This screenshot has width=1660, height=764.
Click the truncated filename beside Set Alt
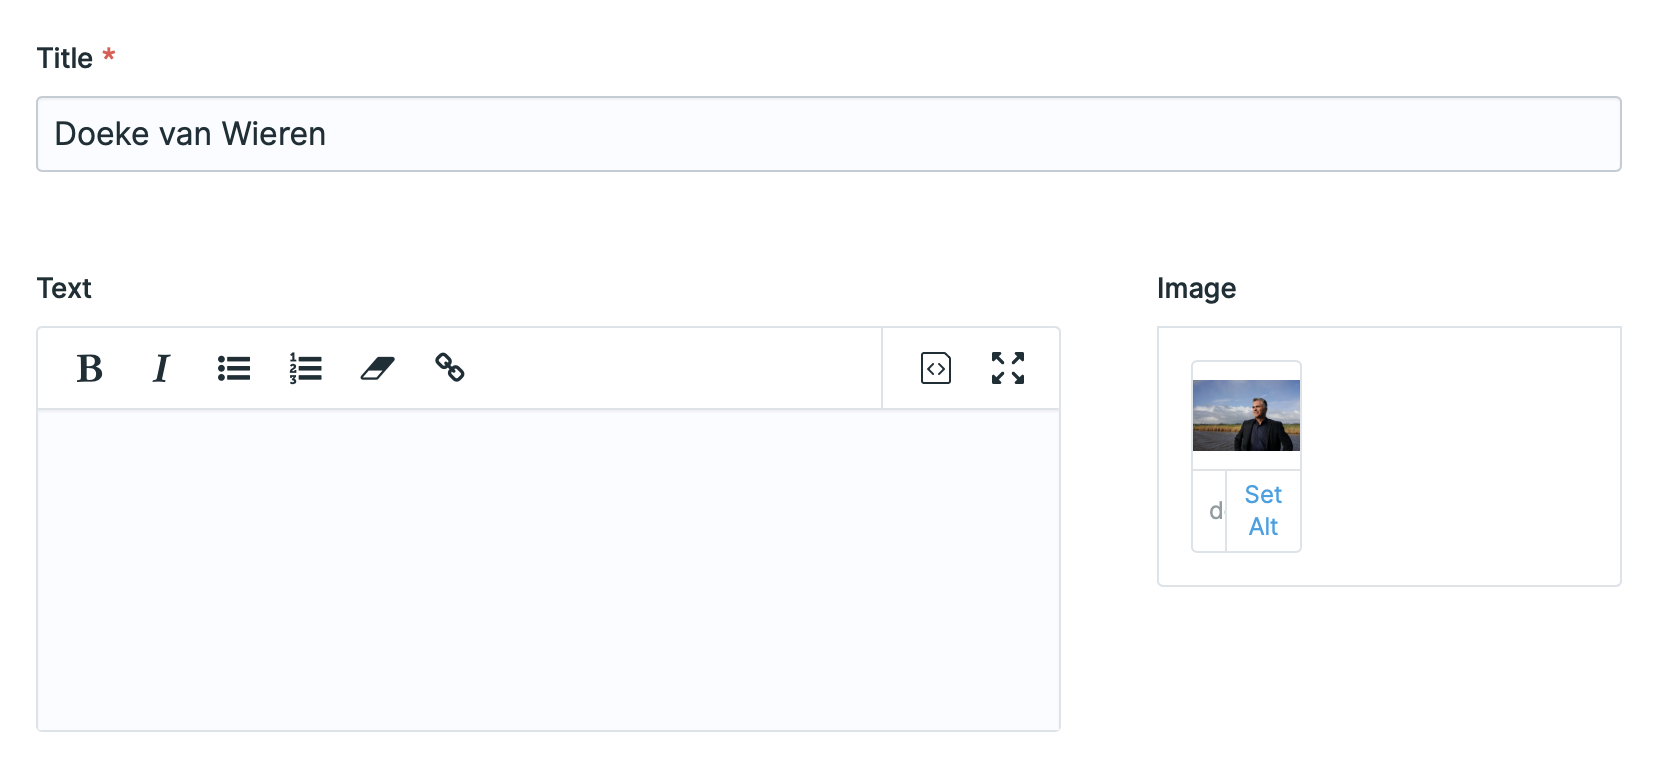coord(1214,510)
